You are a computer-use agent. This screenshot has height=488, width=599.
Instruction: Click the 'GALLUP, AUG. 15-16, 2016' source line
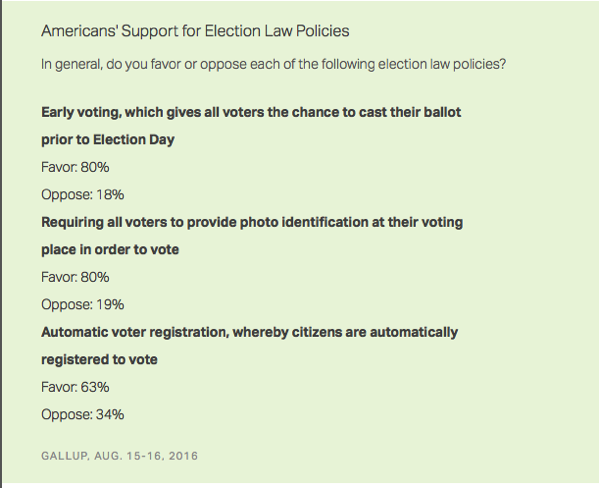click(x=120, y=456)
